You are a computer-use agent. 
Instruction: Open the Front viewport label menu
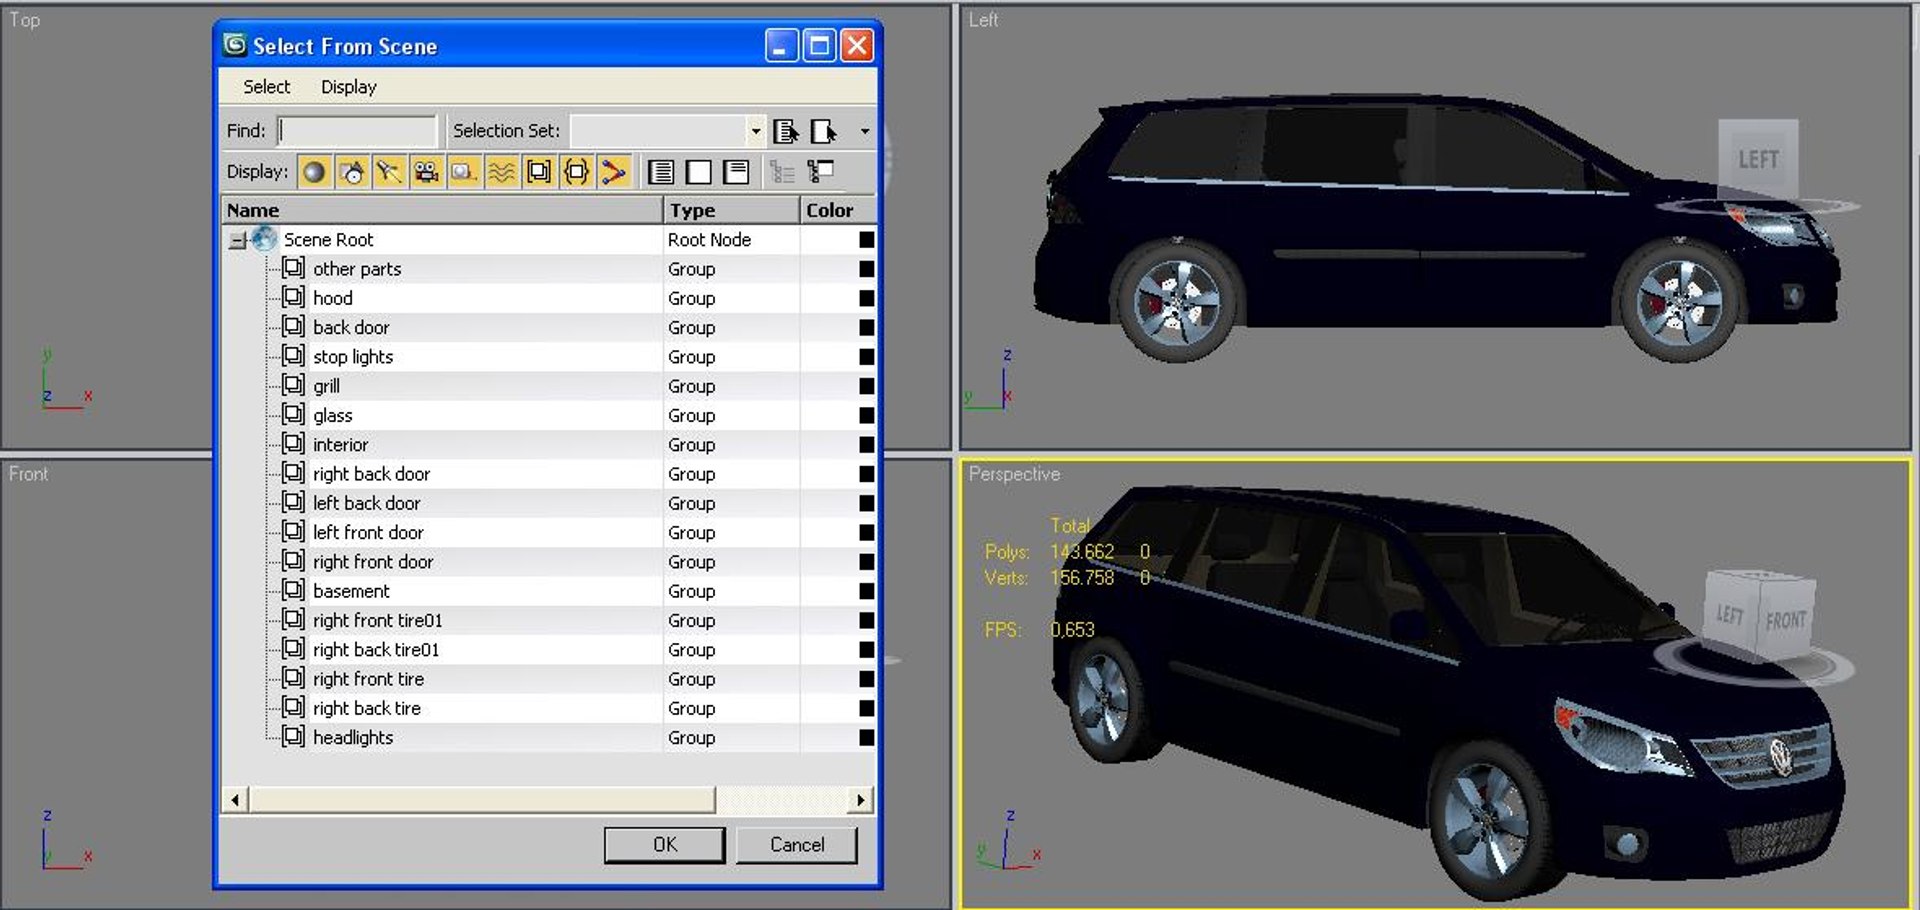coord(28,474)
